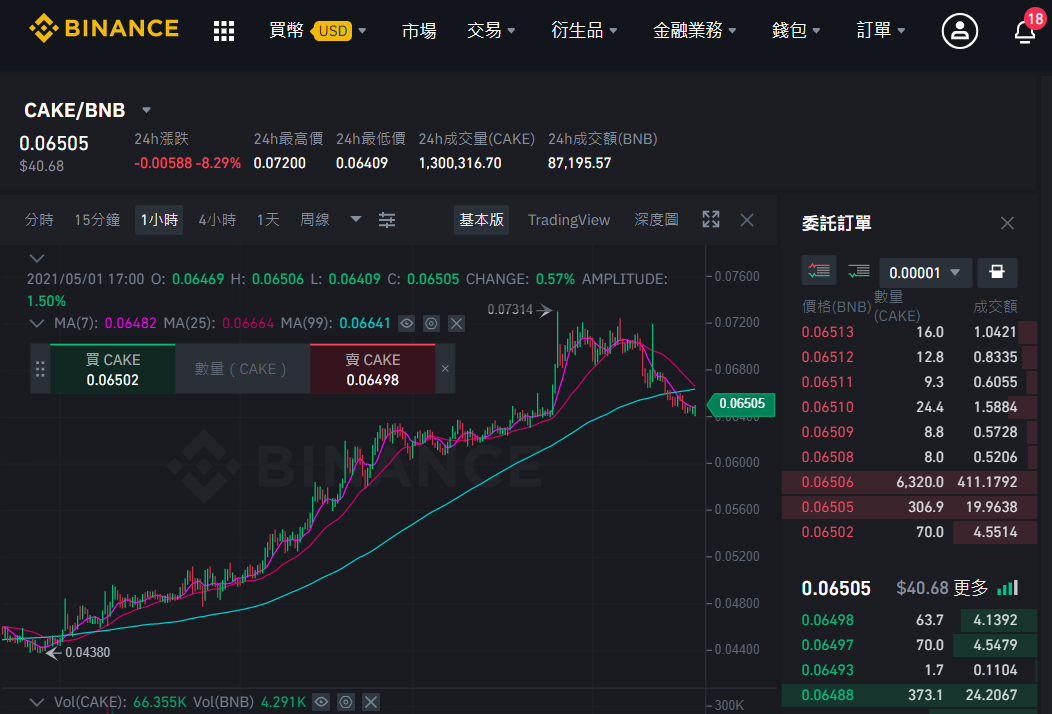This screenshot has height=714, width=1052.
Task: Open 金融業務 dropdown menu
Action: pos(694,30)
